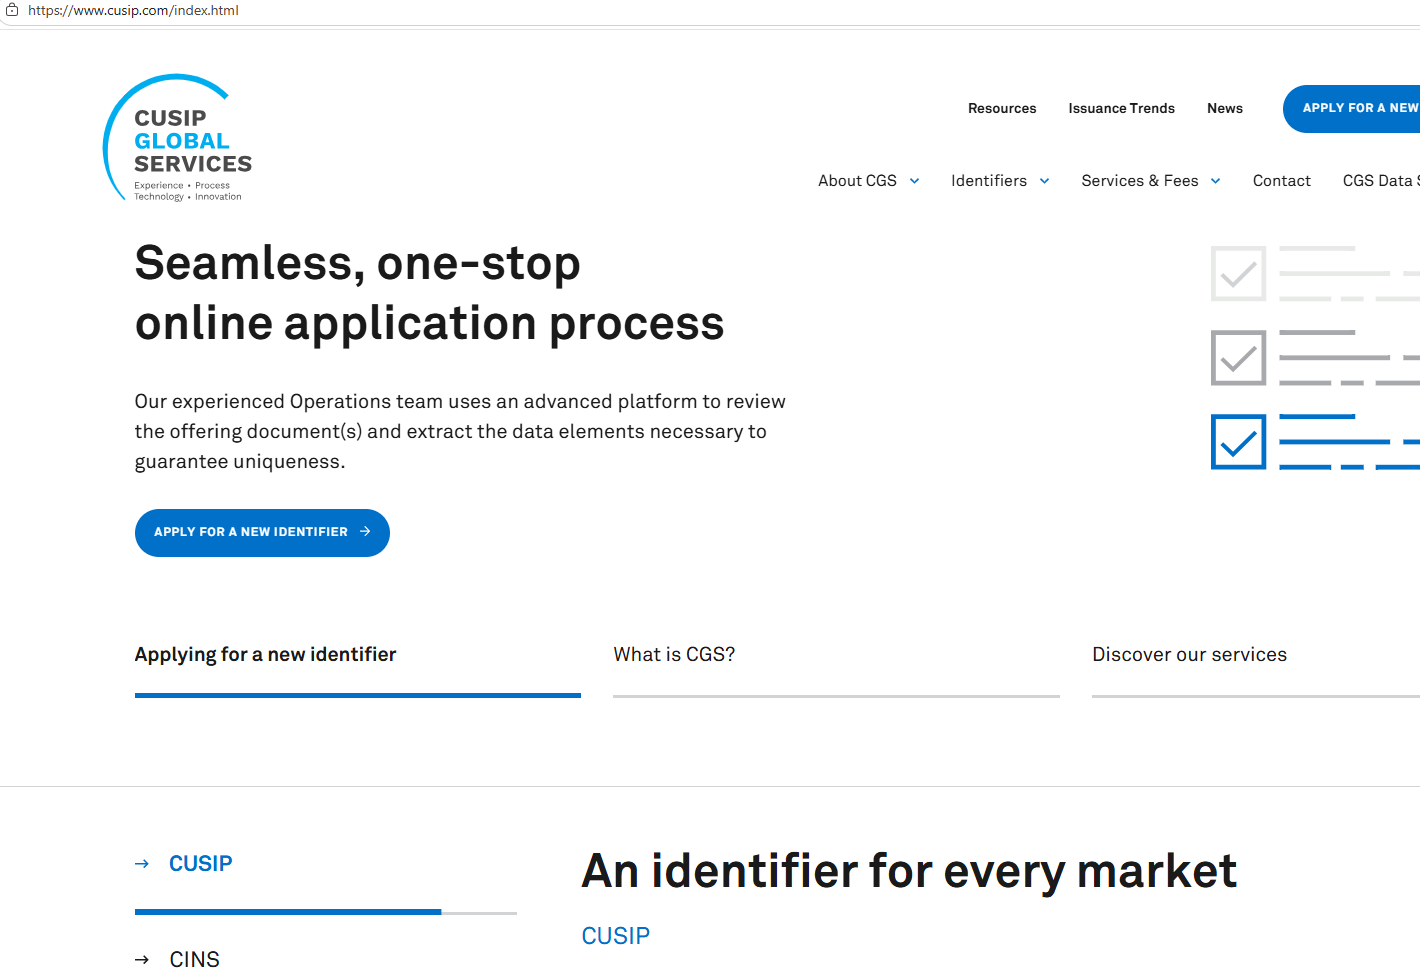1420x972 pixels.
Task: Open the Resources link
Action: click(x=1002, y=109)
